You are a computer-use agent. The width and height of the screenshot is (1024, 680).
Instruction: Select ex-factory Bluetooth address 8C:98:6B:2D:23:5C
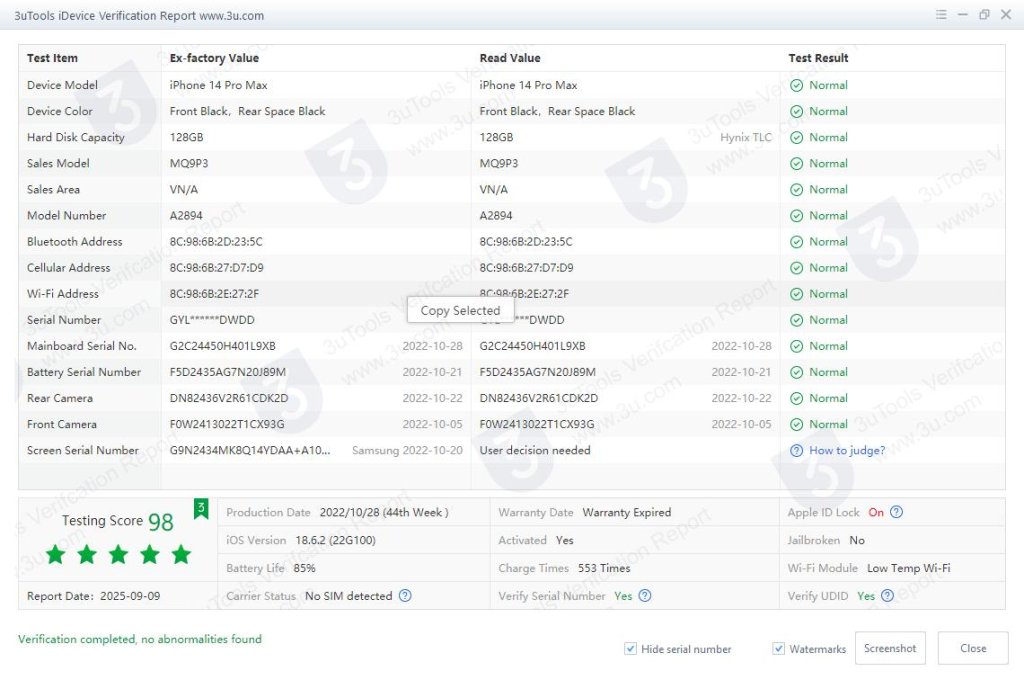[x=216, y=242]
